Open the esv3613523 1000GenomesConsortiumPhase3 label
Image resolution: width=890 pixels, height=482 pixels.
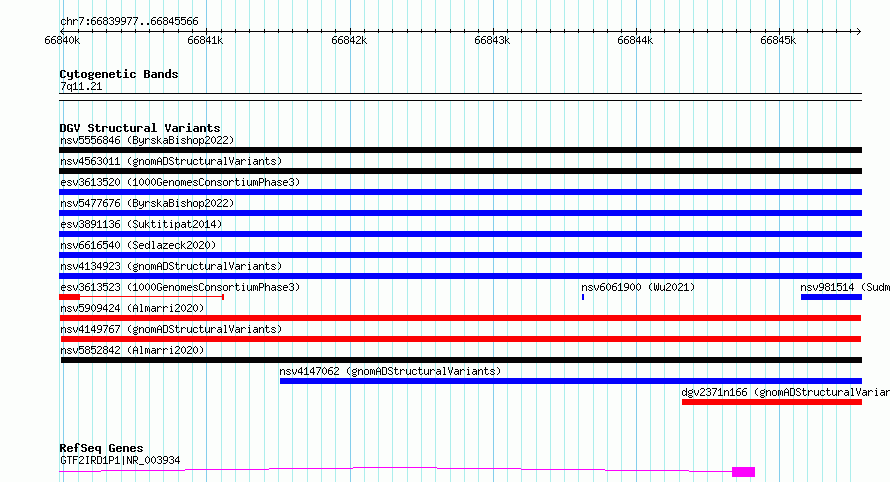tap(180, 287)
